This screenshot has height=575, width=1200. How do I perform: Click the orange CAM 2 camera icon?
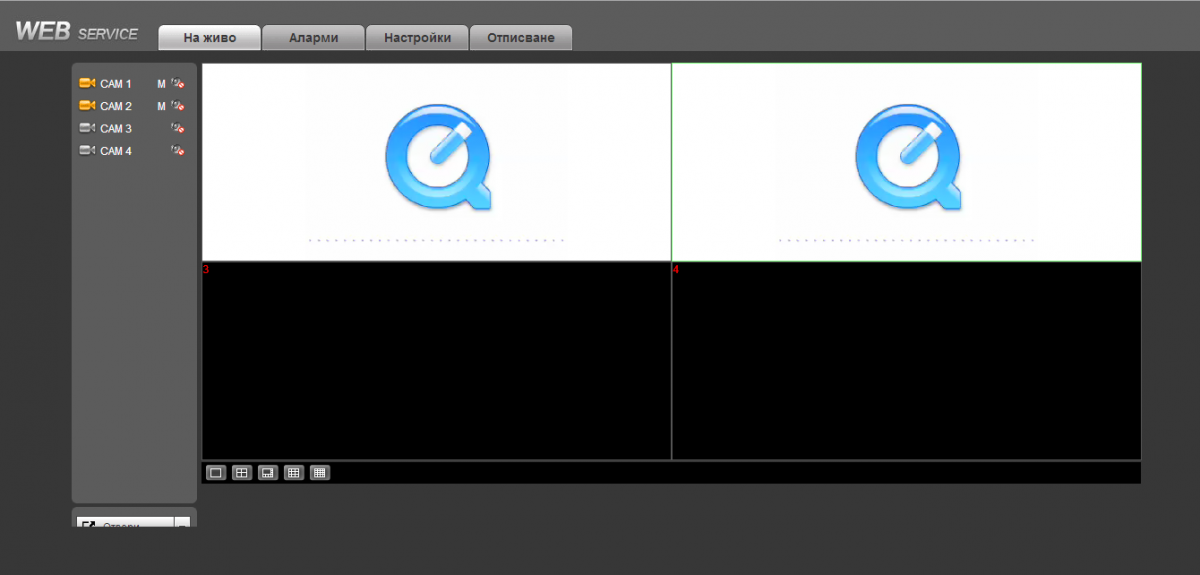point(86,106)
